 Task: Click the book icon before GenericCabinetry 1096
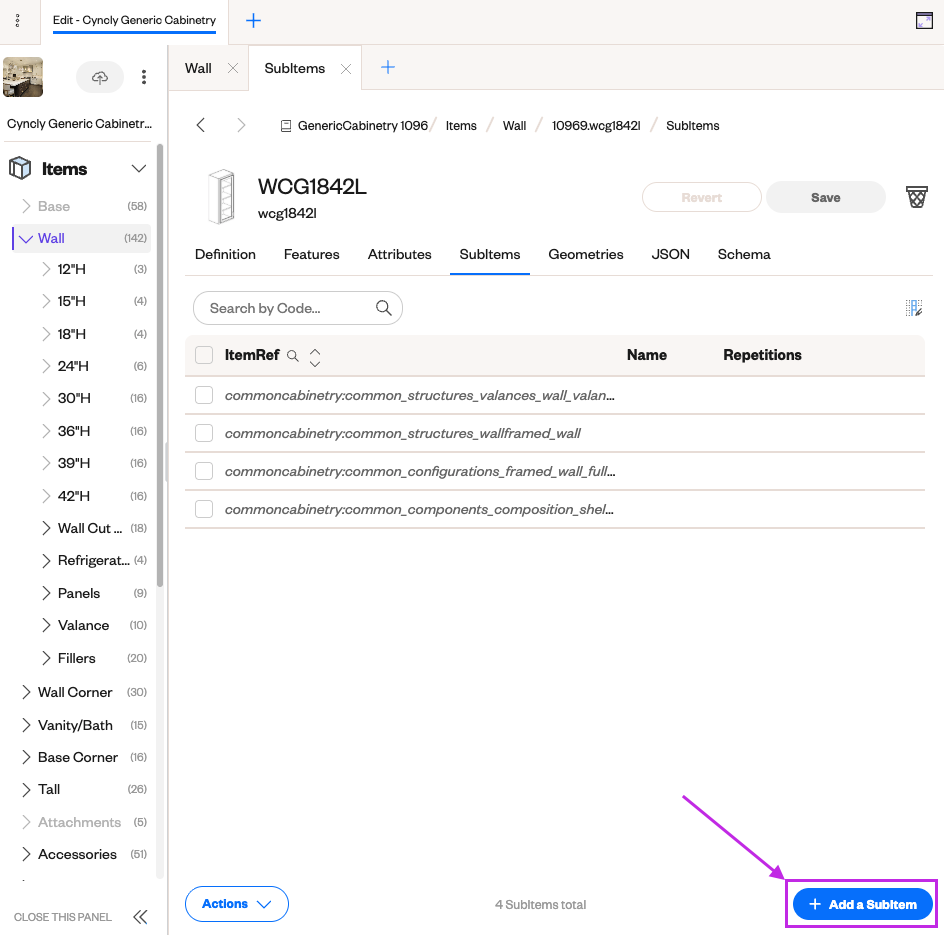point(286,126)
